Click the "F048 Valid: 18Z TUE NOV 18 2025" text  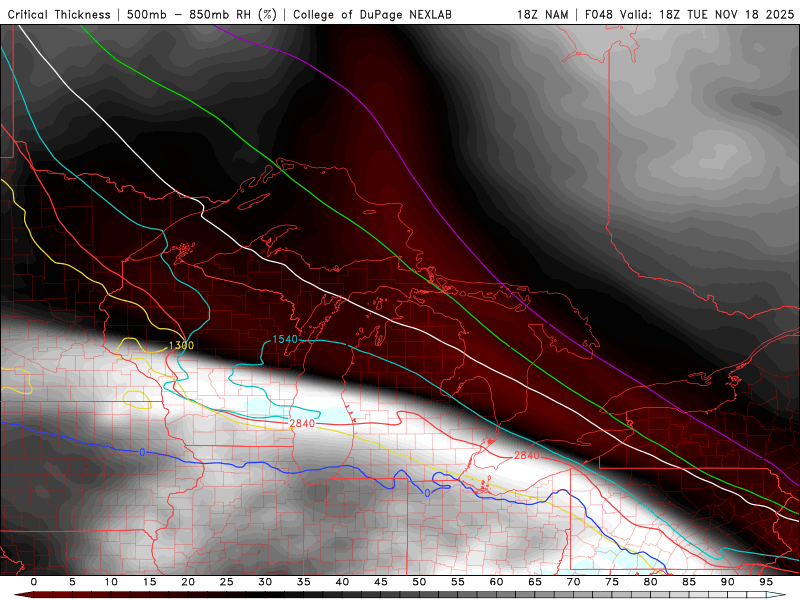pyautogui.click(x=689, y=14)
